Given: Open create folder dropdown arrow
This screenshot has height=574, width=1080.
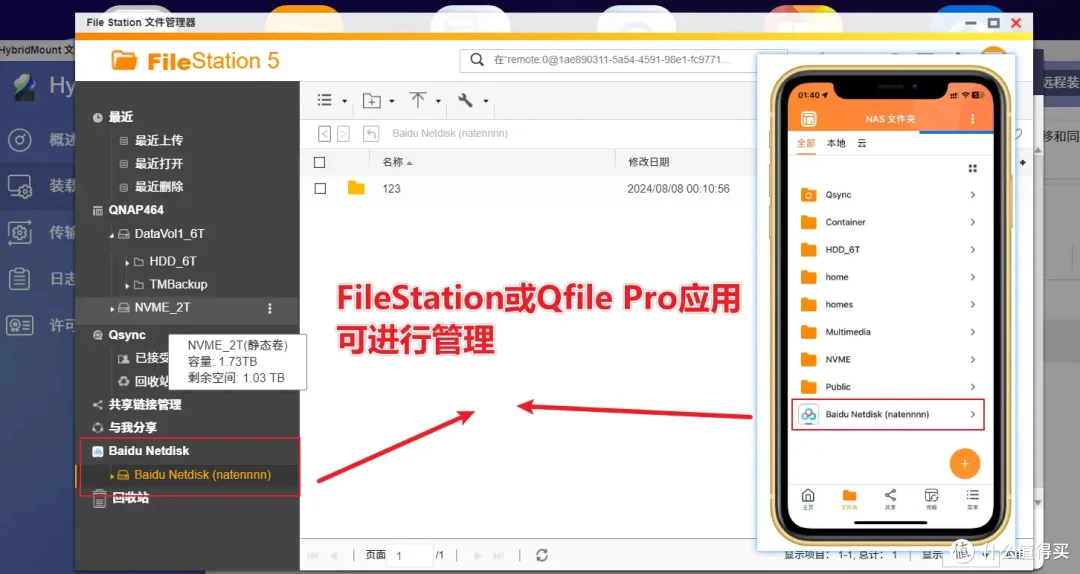Looking at the screenshot, I should coord(392,101).
